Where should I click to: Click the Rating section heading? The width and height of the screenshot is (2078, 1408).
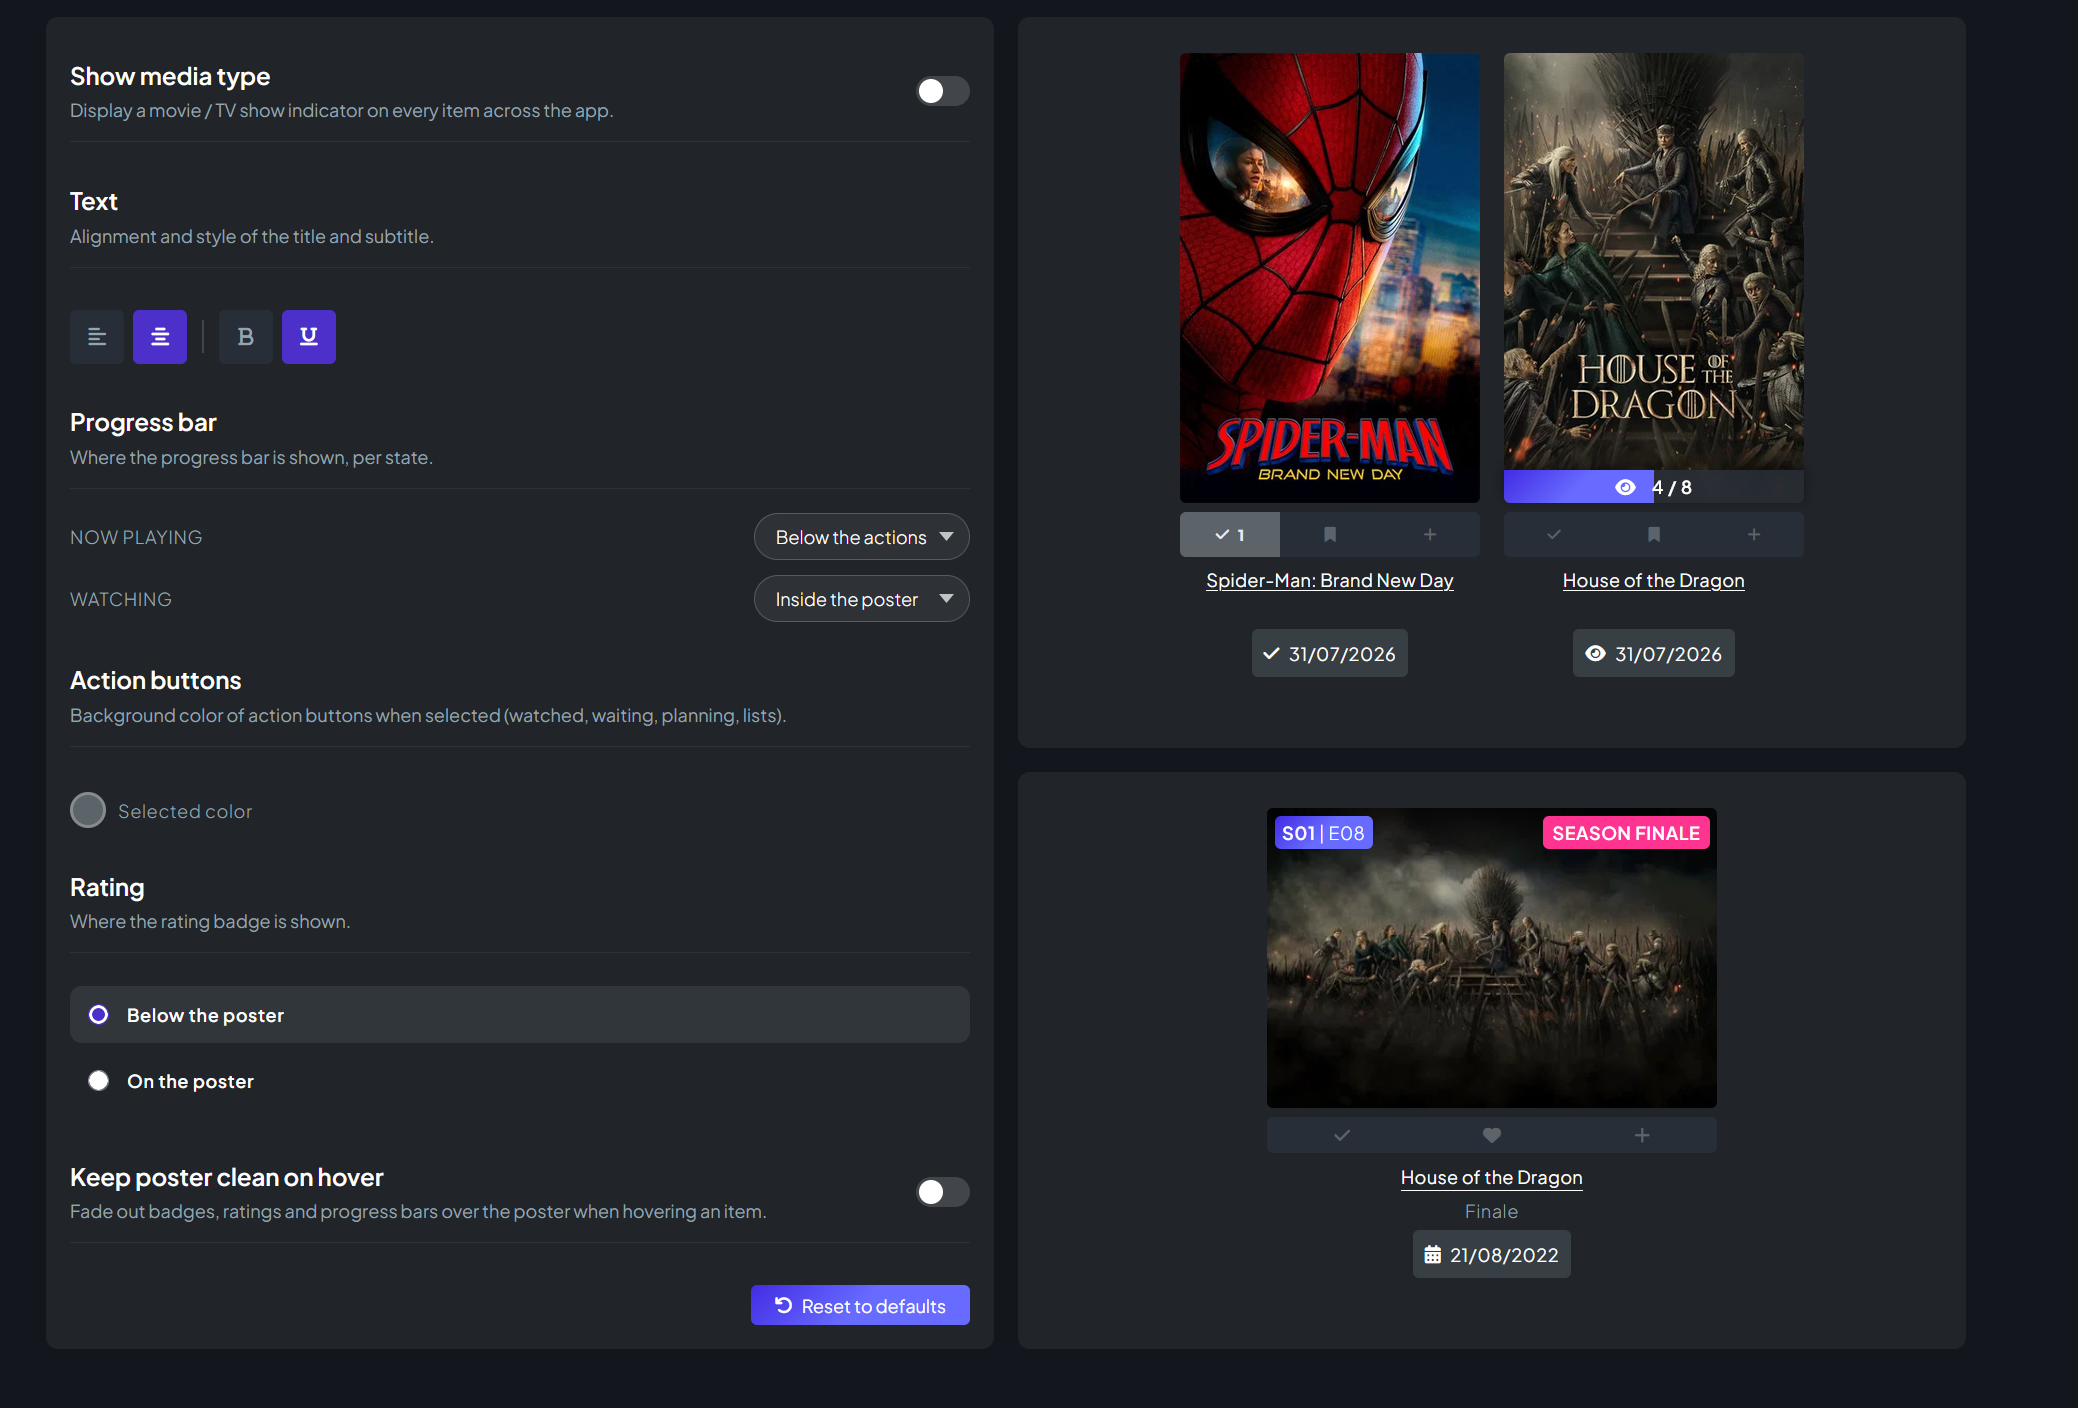tap(107, 888)
